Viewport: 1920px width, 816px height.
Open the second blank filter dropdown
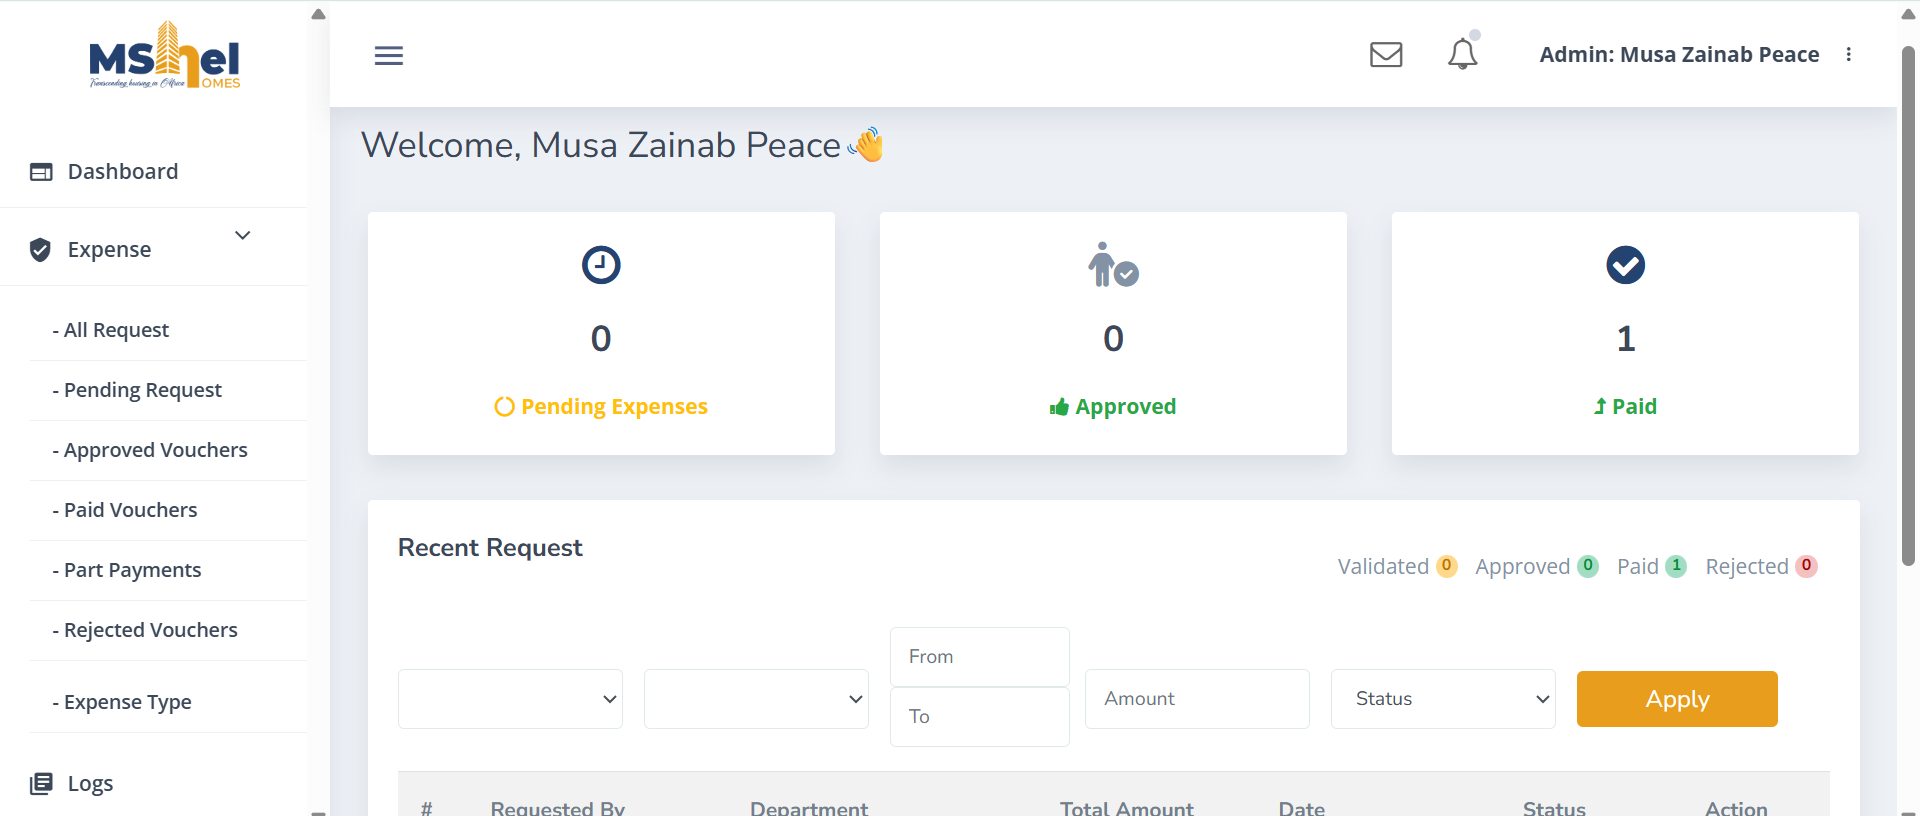pyautogui.click(x=756, y=699)
